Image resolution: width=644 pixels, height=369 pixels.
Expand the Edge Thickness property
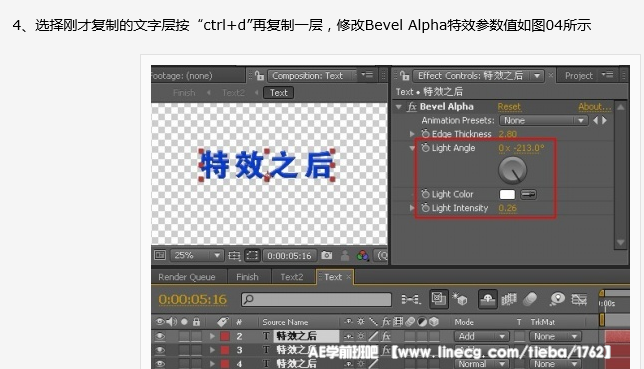point(412,134)
